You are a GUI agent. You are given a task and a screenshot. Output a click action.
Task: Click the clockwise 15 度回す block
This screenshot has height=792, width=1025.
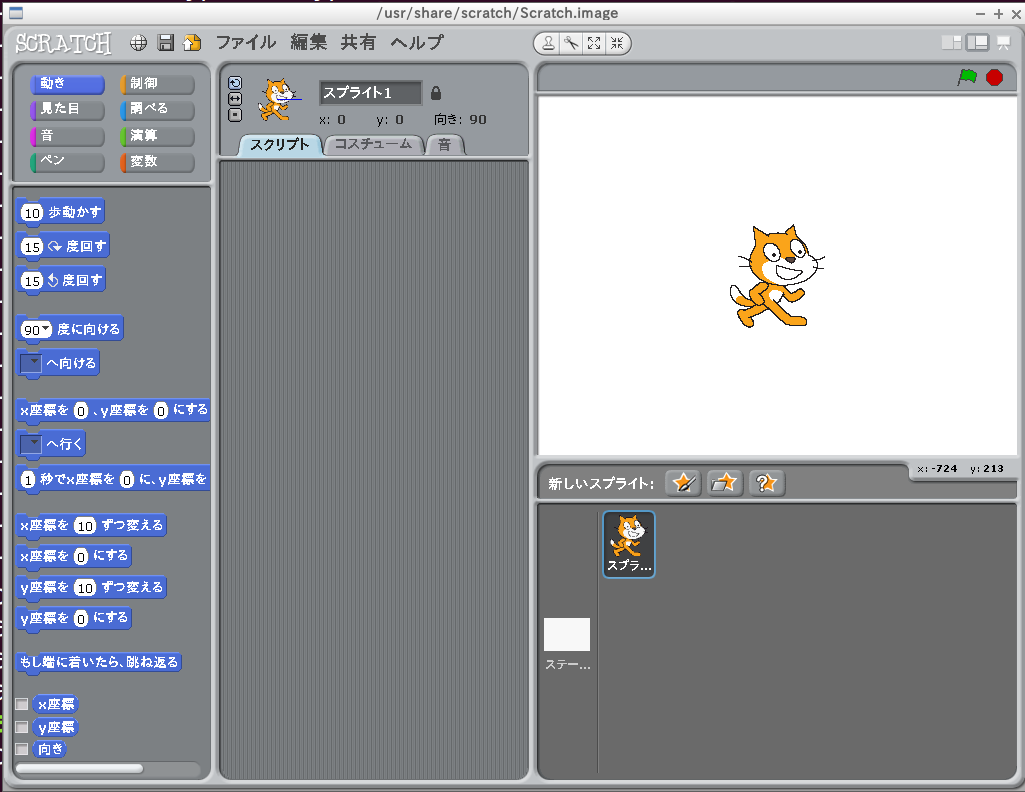[63, 246]
